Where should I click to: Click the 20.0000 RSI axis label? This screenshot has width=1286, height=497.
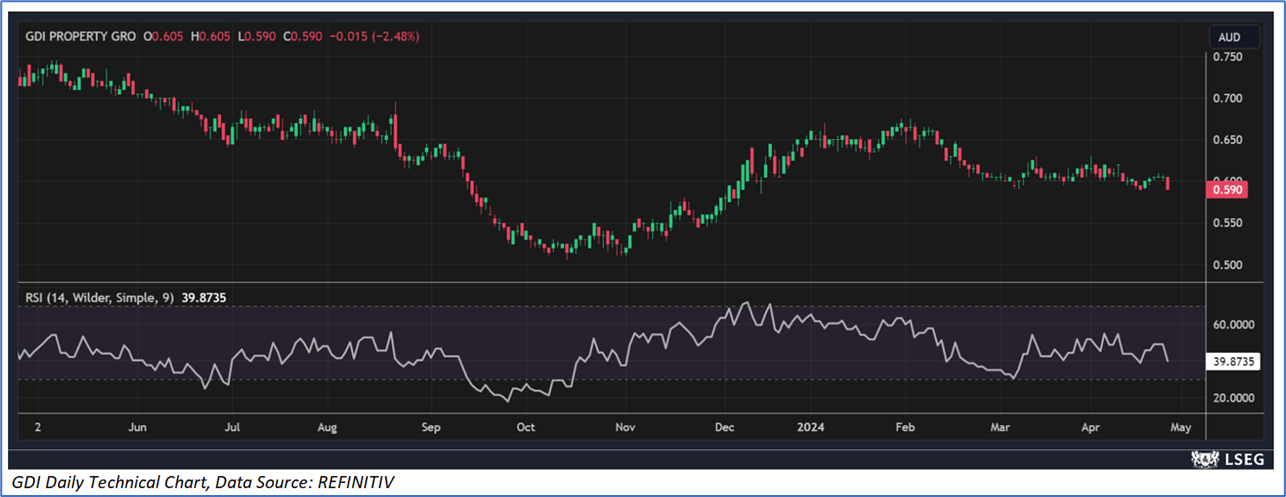(1233, 398)
